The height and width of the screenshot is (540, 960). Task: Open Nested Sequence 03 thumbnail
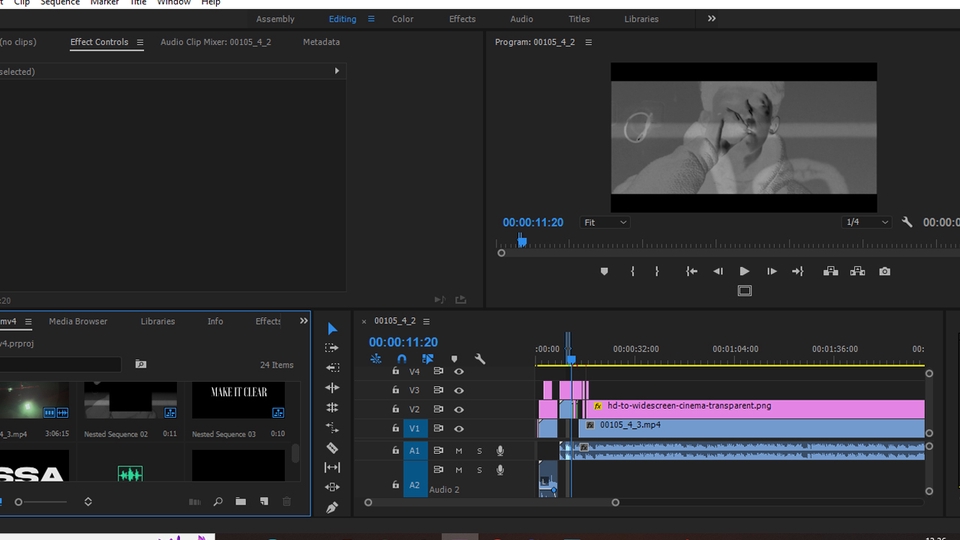pyautogui.click(x=238, y=400)
